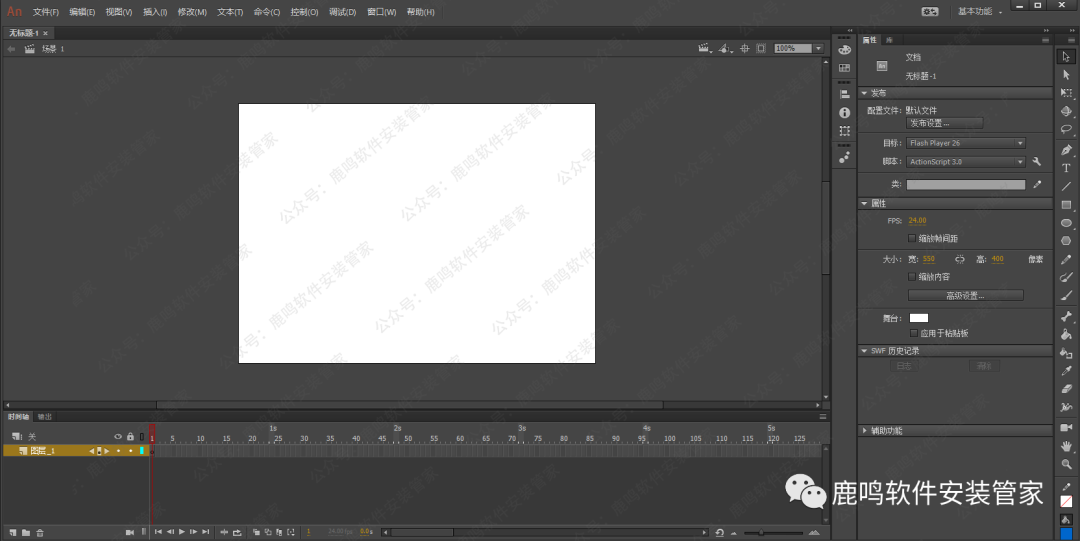Open the Flash Player 26 target dropdown
The image size is (1080, 541).
(x=965, y=143)
